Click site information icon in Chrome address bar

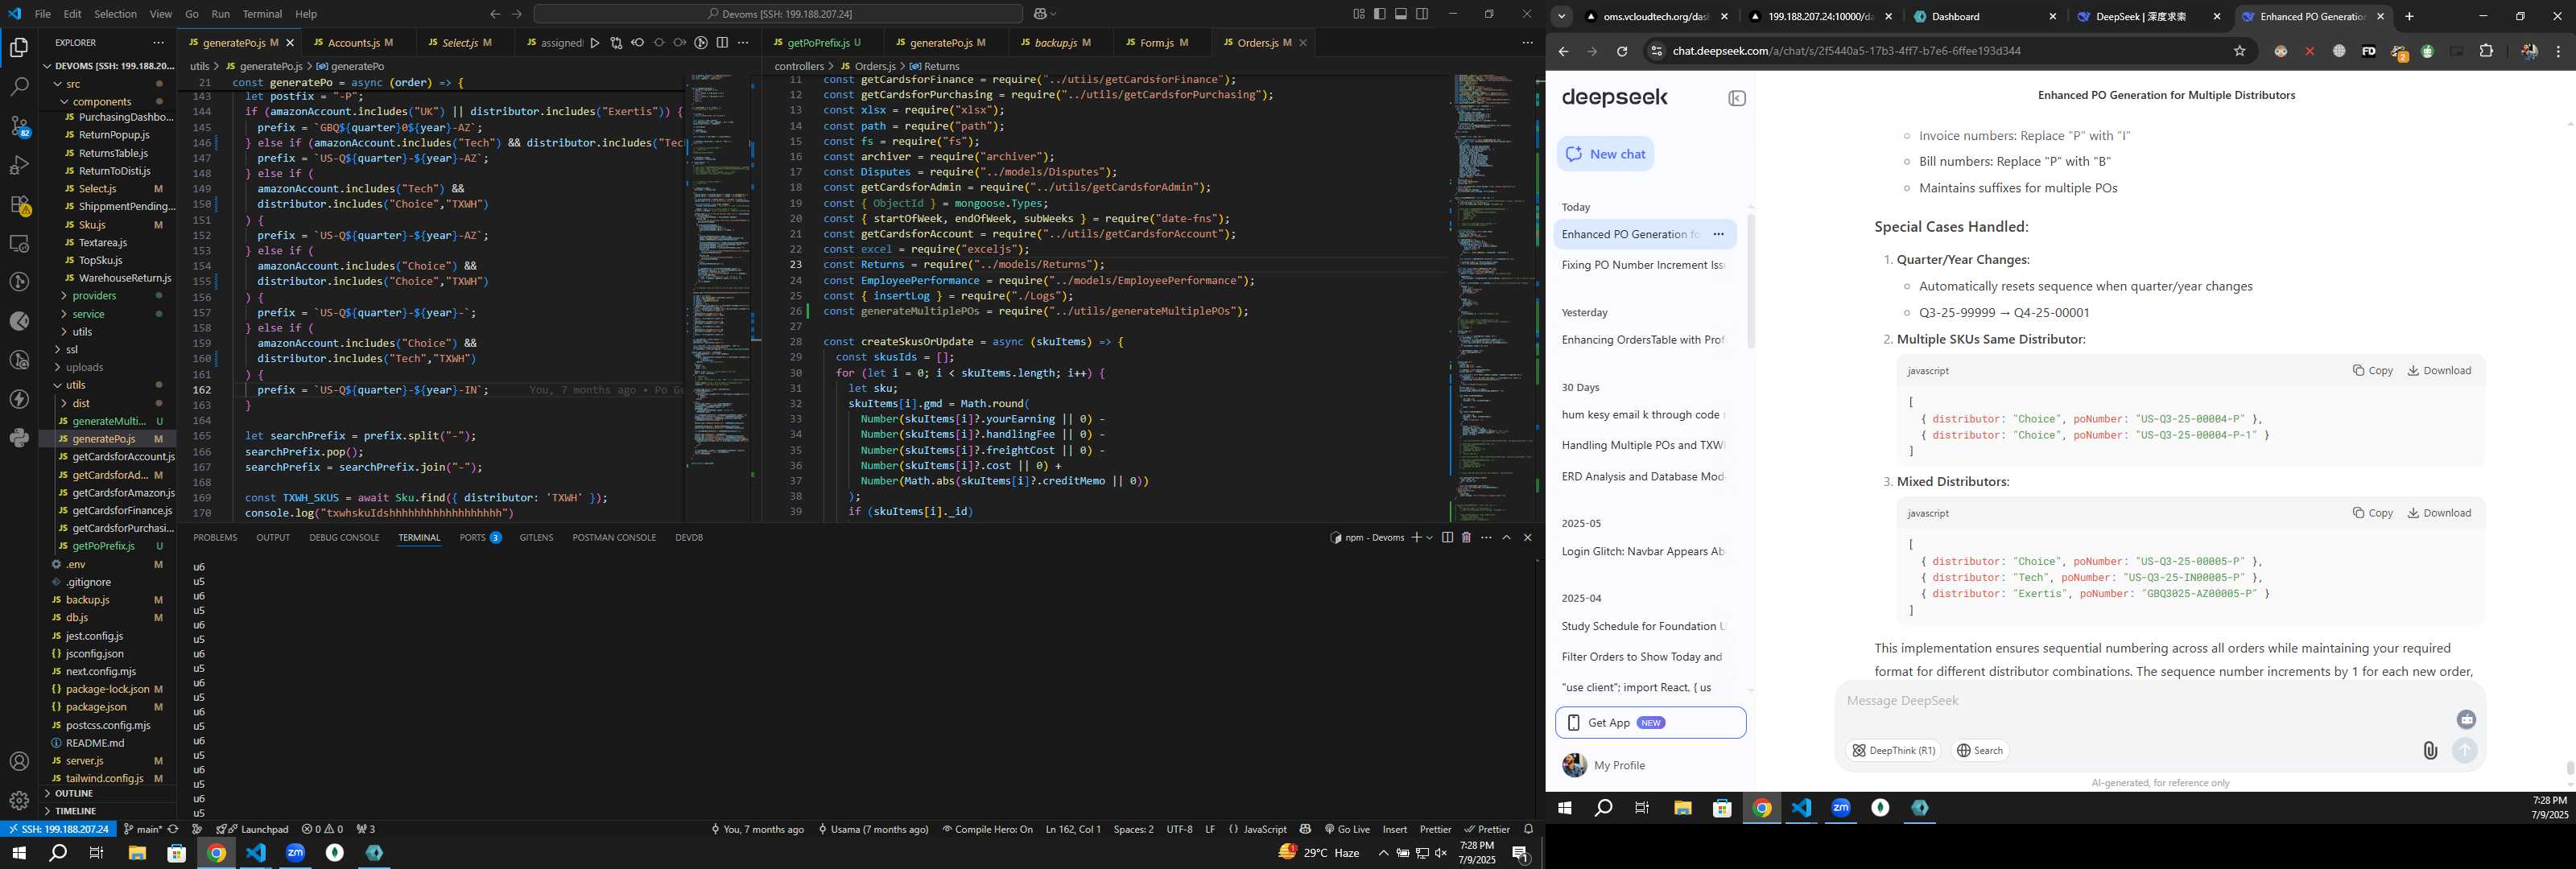(1656, 51)
